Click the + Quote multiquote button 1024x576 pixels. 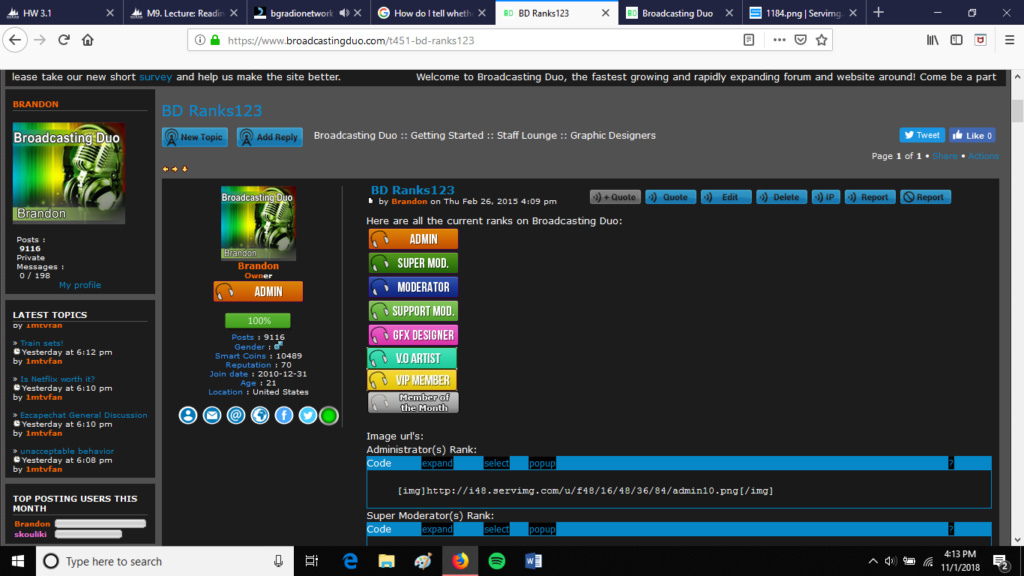pyautogui.click(x=615, y=197)
